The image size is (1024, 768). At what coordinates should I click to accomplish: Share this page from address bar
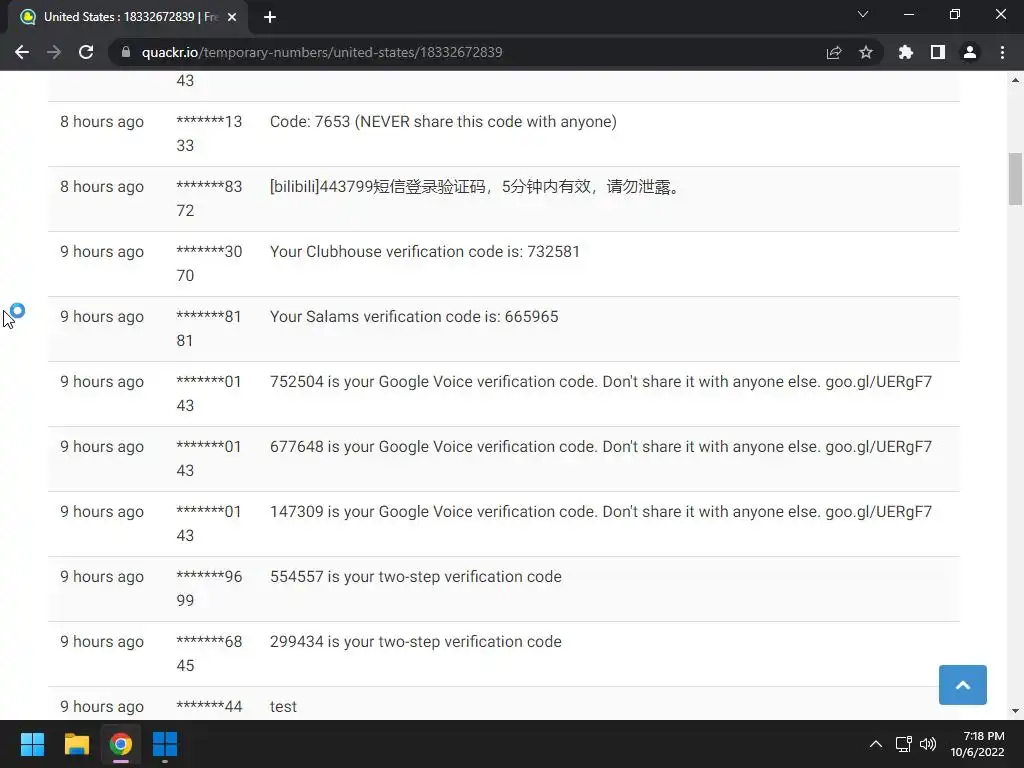tap(834, 52)
